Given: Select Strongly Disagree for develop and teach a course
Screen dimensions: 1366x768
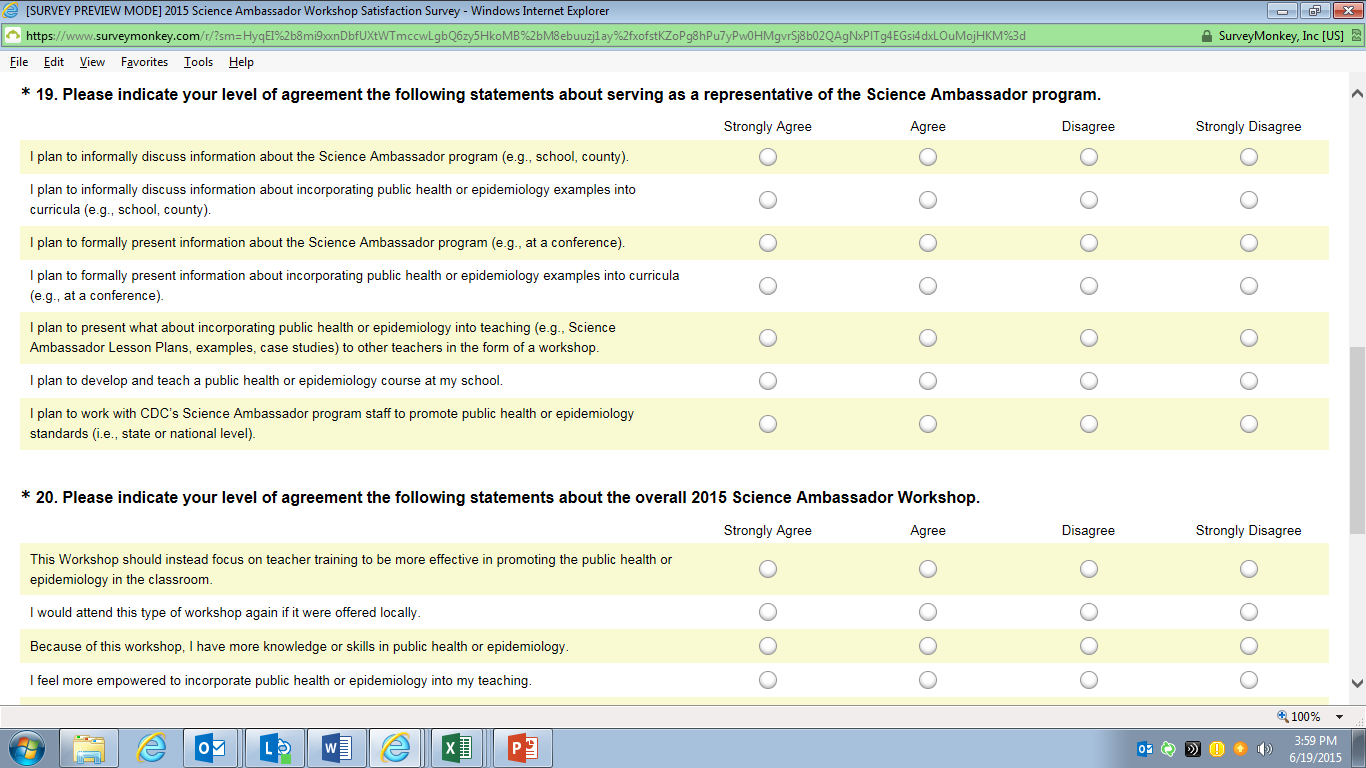Looking at the screenshot, I should pos(1249,381).
